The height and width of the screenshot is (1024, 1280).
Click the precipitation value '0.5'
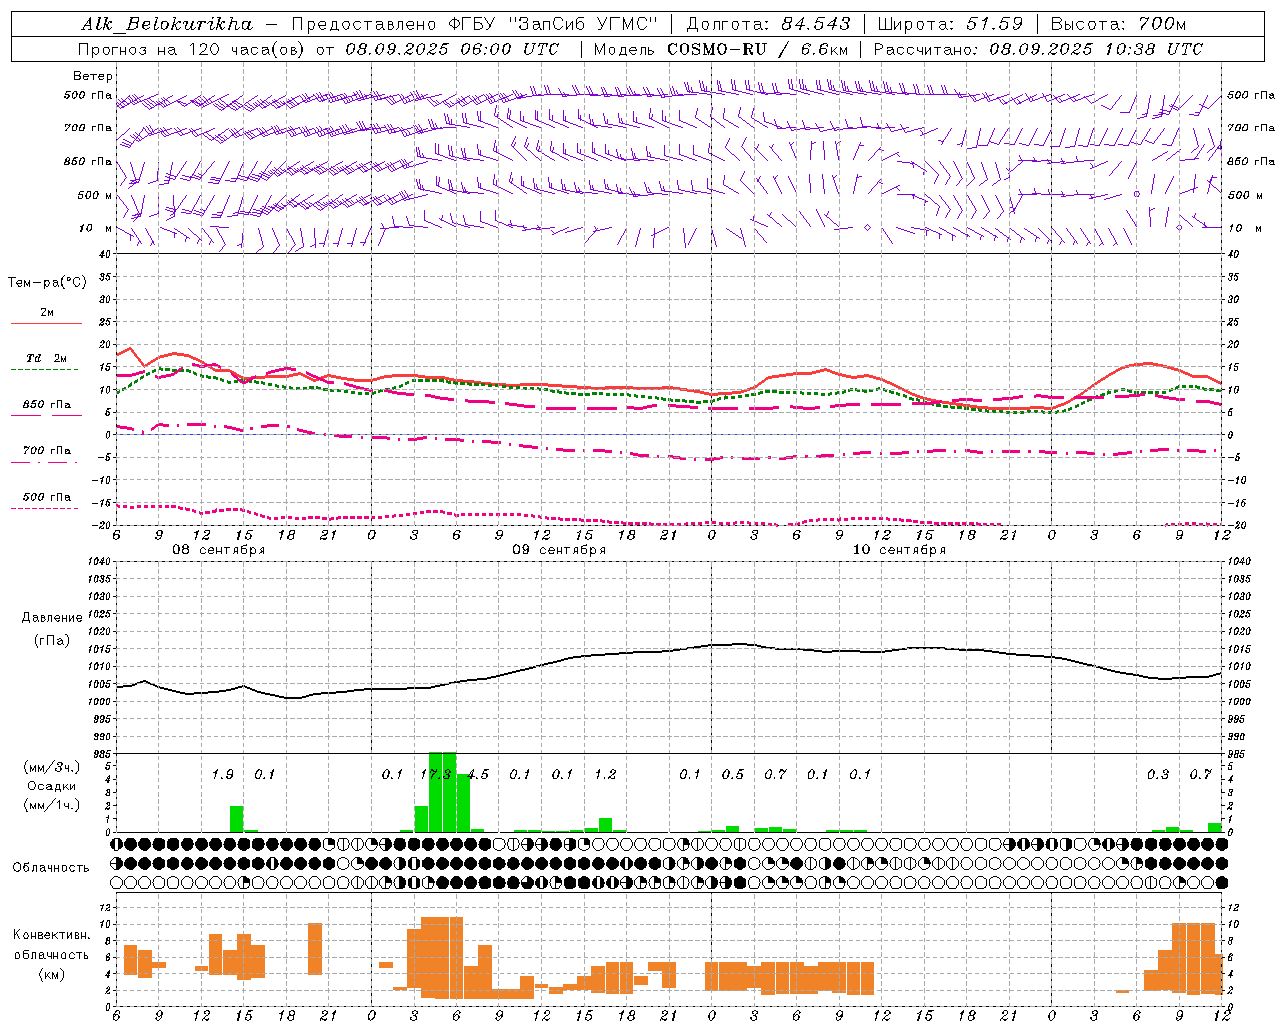(x=733, y=774)
